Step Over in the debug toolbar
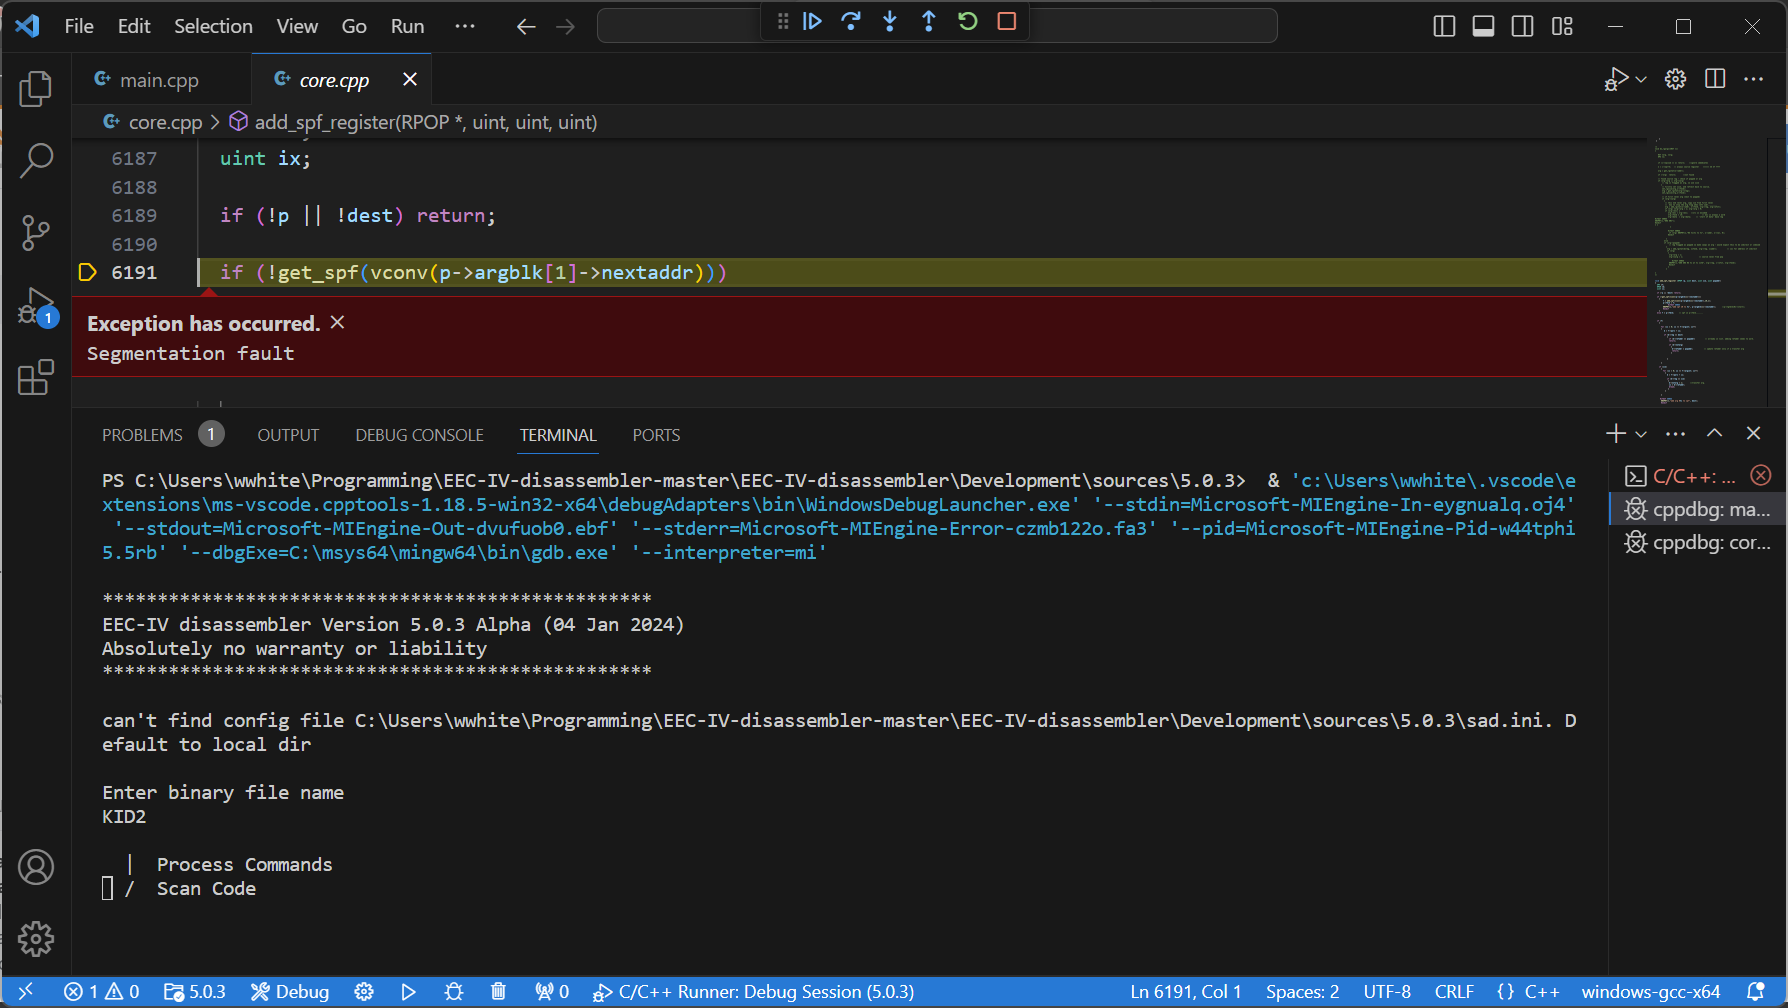The height and width of the screenshot is (1008, 1788). (851, 21)
